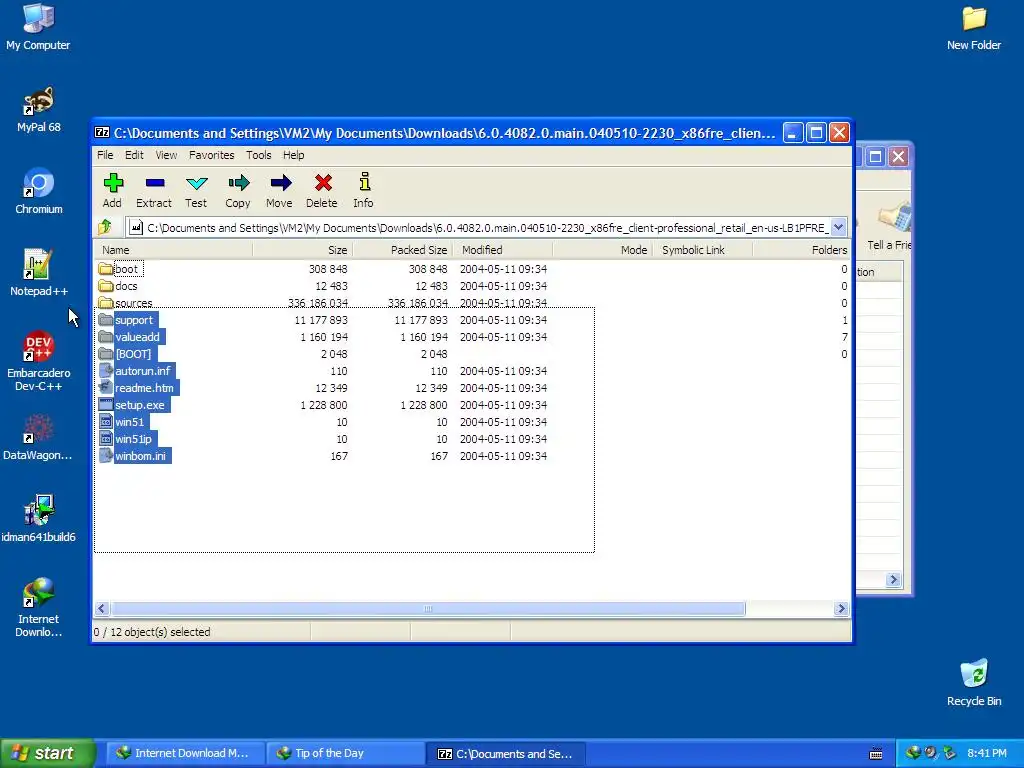Click the horizontal scrollbar thumb
Image resolution: width=1024 pixels, height=768 pixels.
pyautogui.click(x=428, y=609)
